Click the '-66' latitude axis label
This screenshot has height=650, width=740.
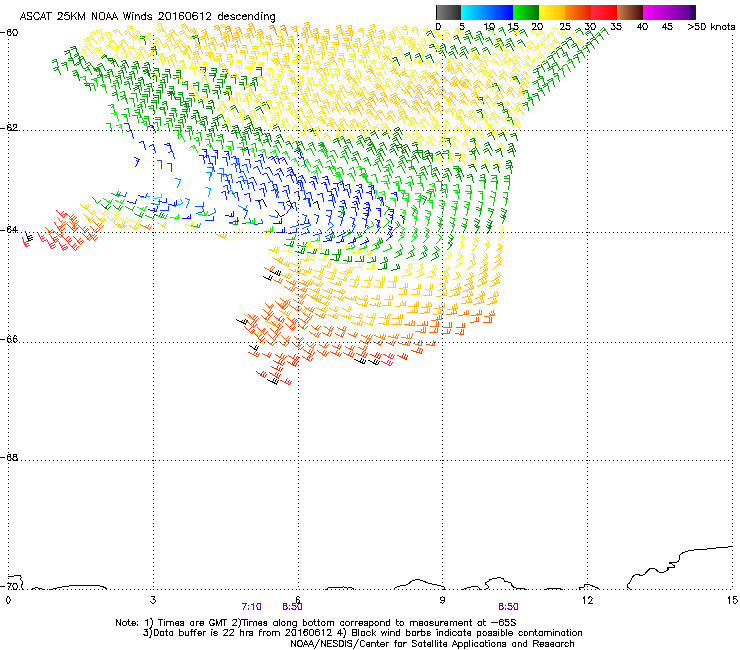pyautogui.click(x=9, y=339)
